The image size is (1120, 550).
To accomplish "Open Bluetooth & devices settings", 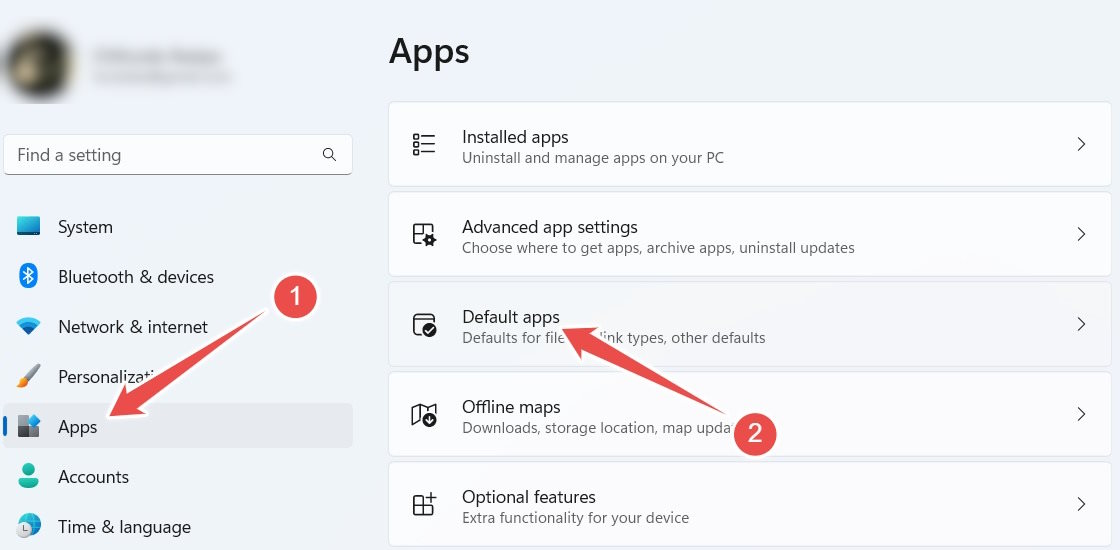I will (178, 276).
